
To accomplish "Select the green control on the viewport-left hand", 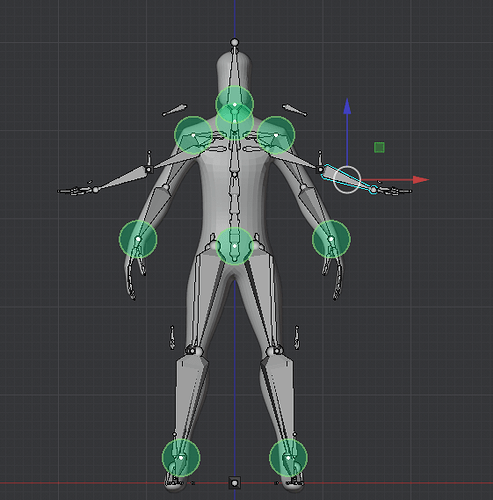I will 138,239.
